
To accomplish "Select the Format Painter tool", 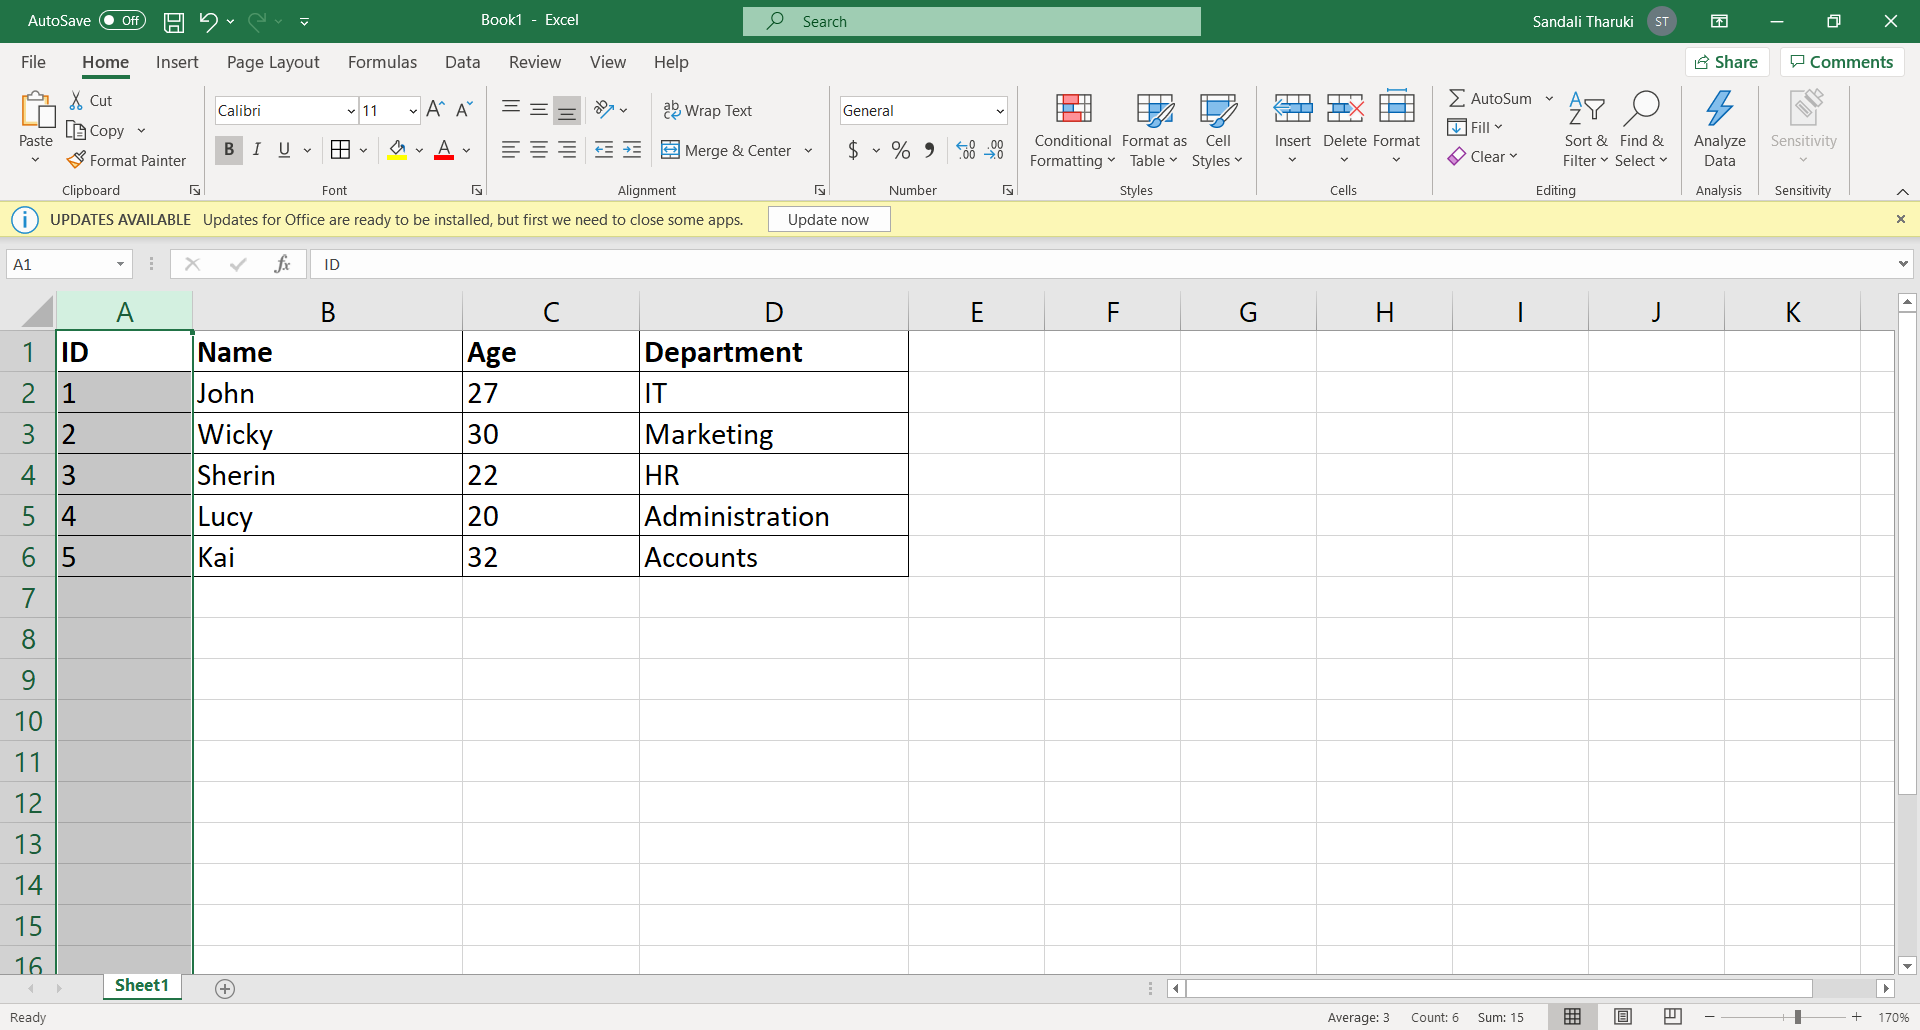I will pyautogui.click(x=127, y=160).
